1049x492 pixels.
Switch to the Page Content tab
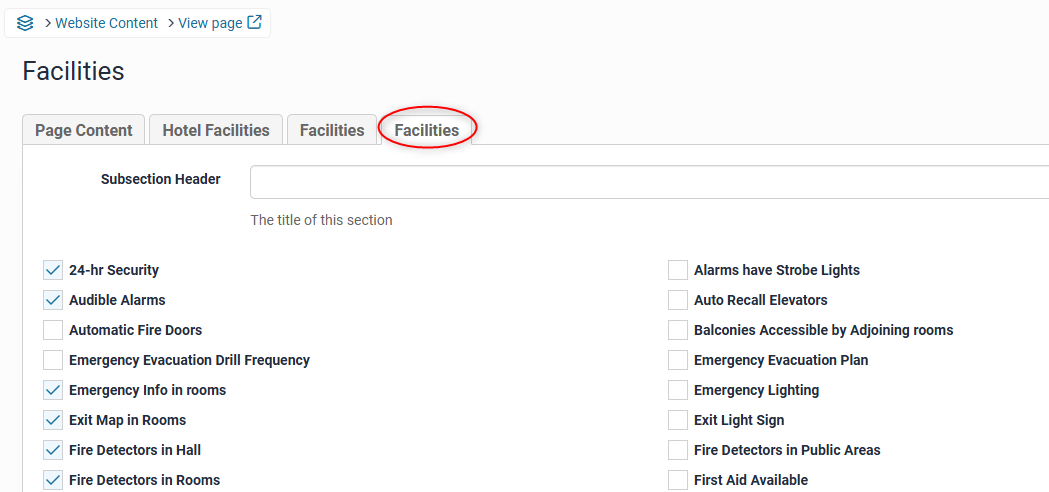84,130
